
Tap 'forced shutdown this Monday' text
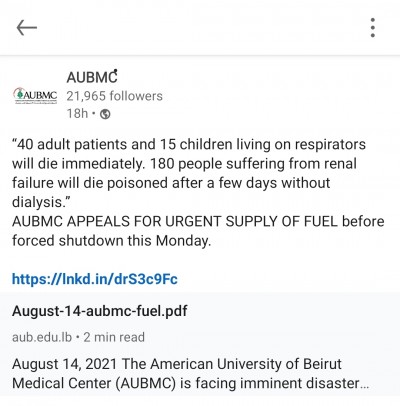point(112,241)
